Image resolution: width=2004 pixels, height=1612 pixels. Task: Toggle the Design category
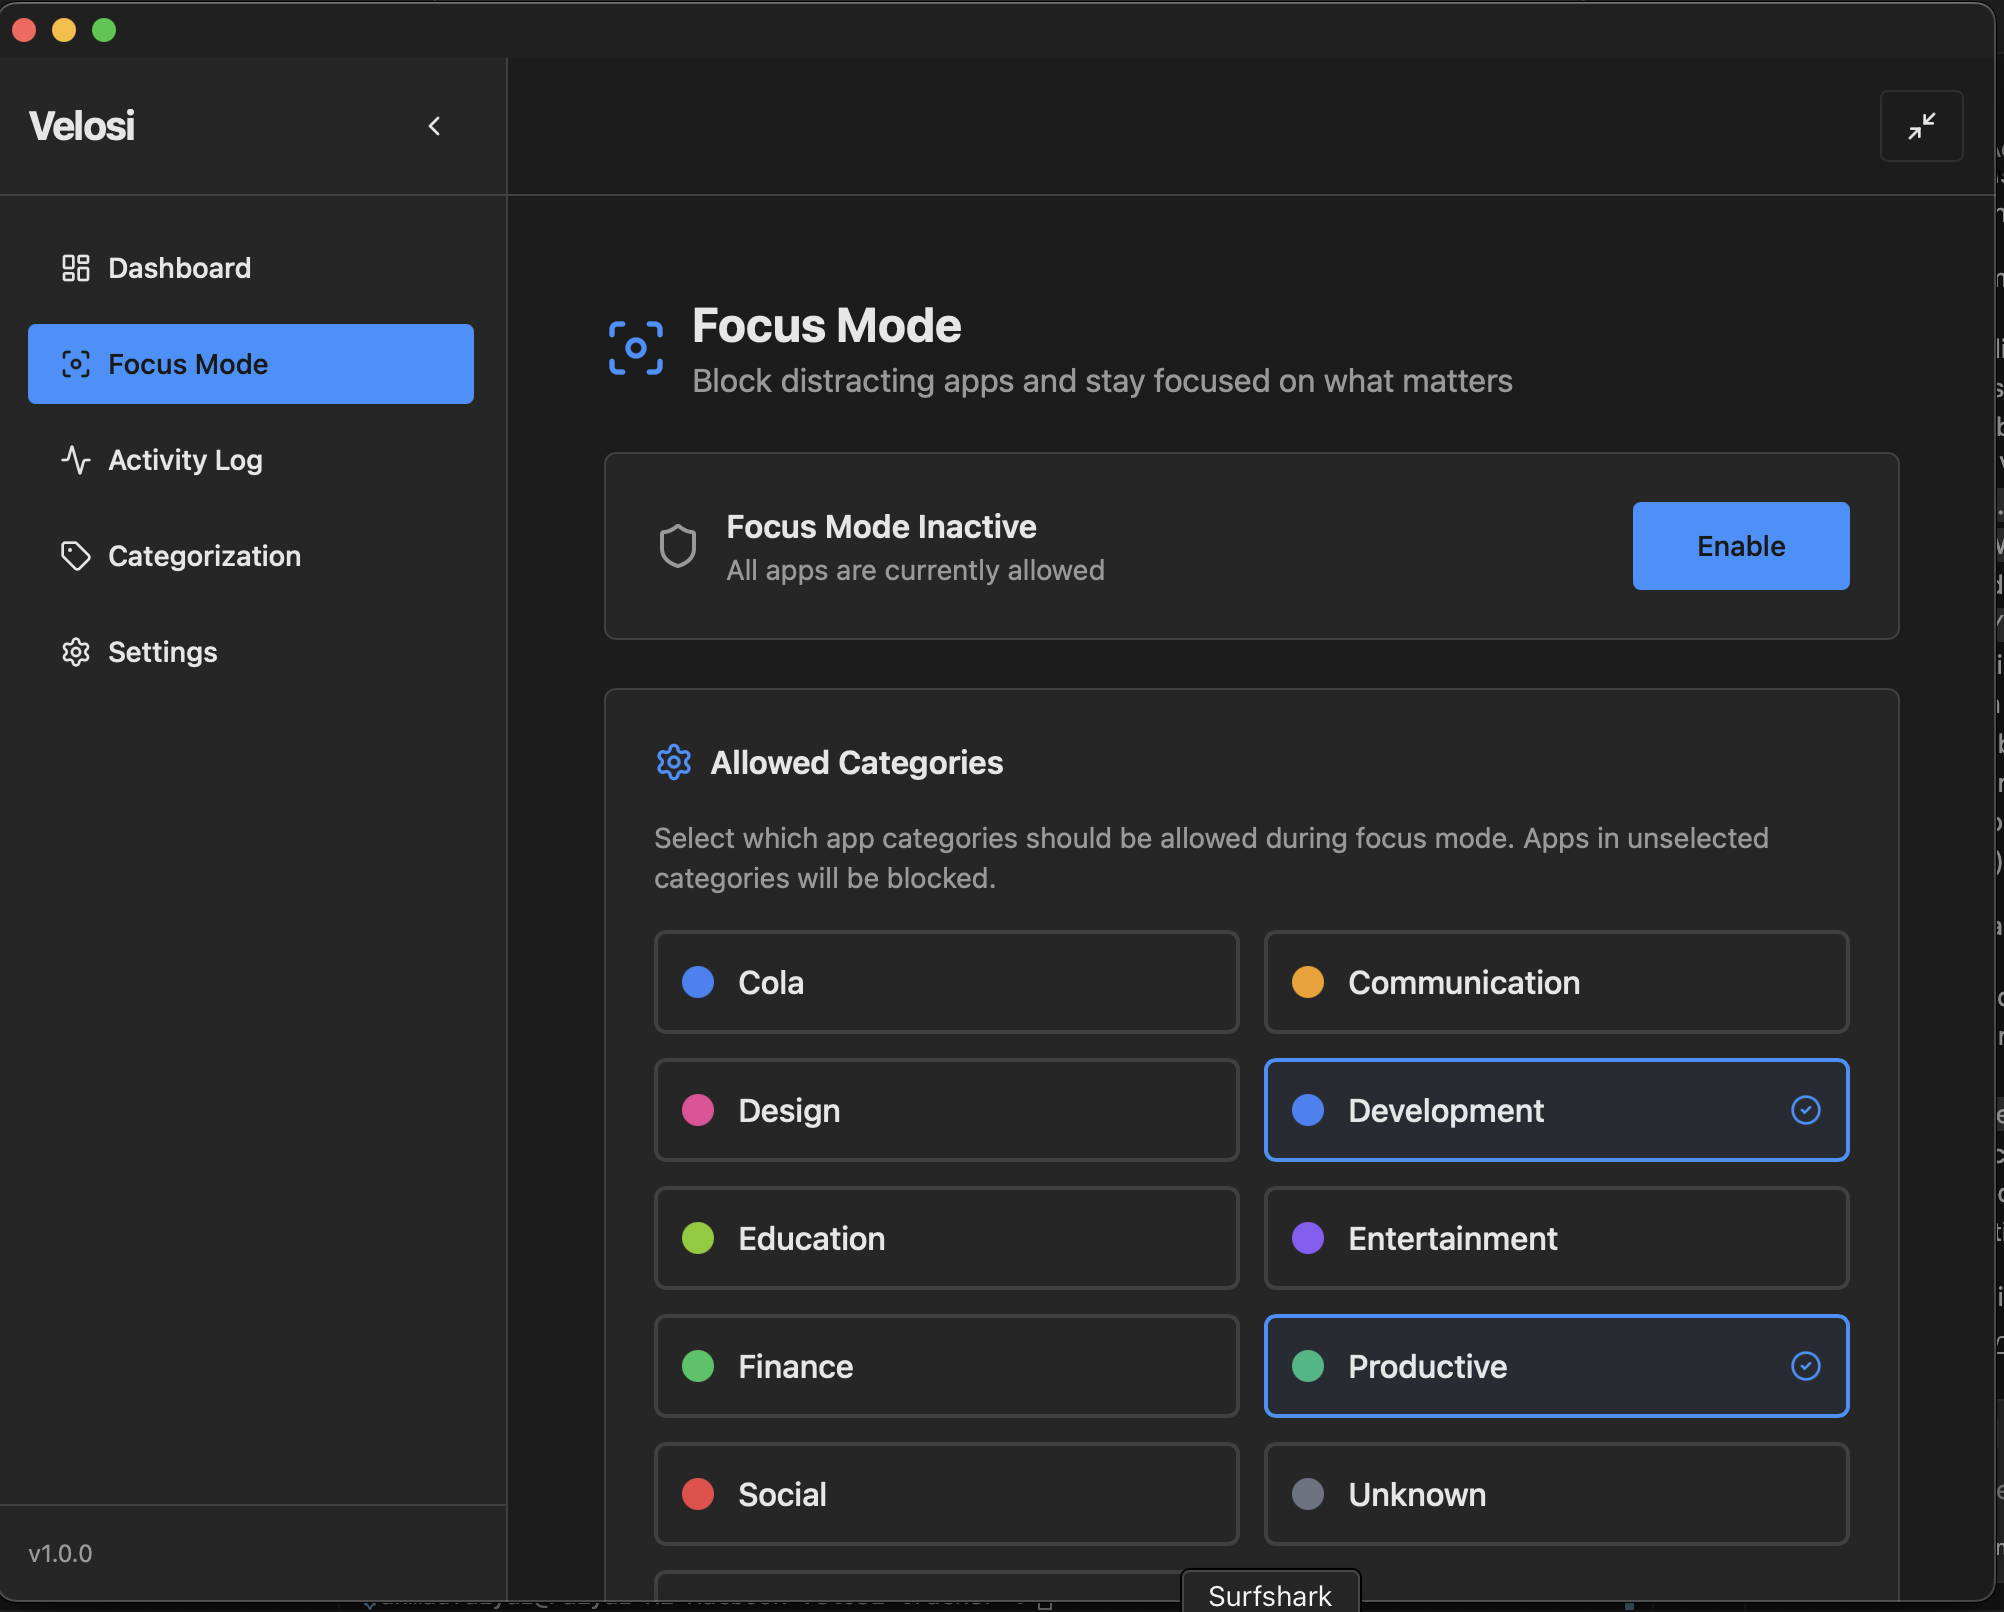click(947, 1110)
